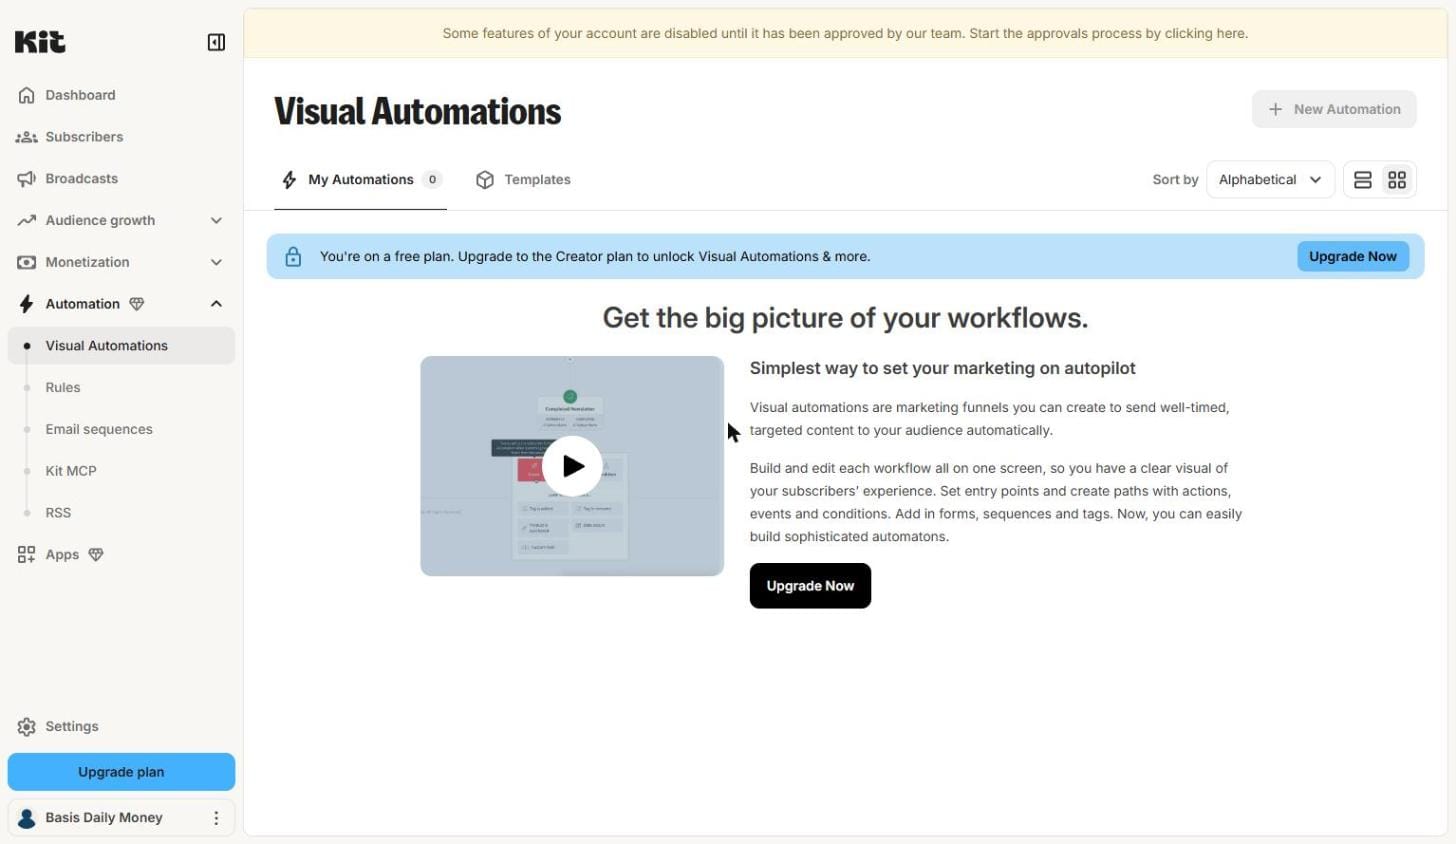1456x844 pixels.
Task: Click the Audience growth trend icon
Action: coord(27,220)
